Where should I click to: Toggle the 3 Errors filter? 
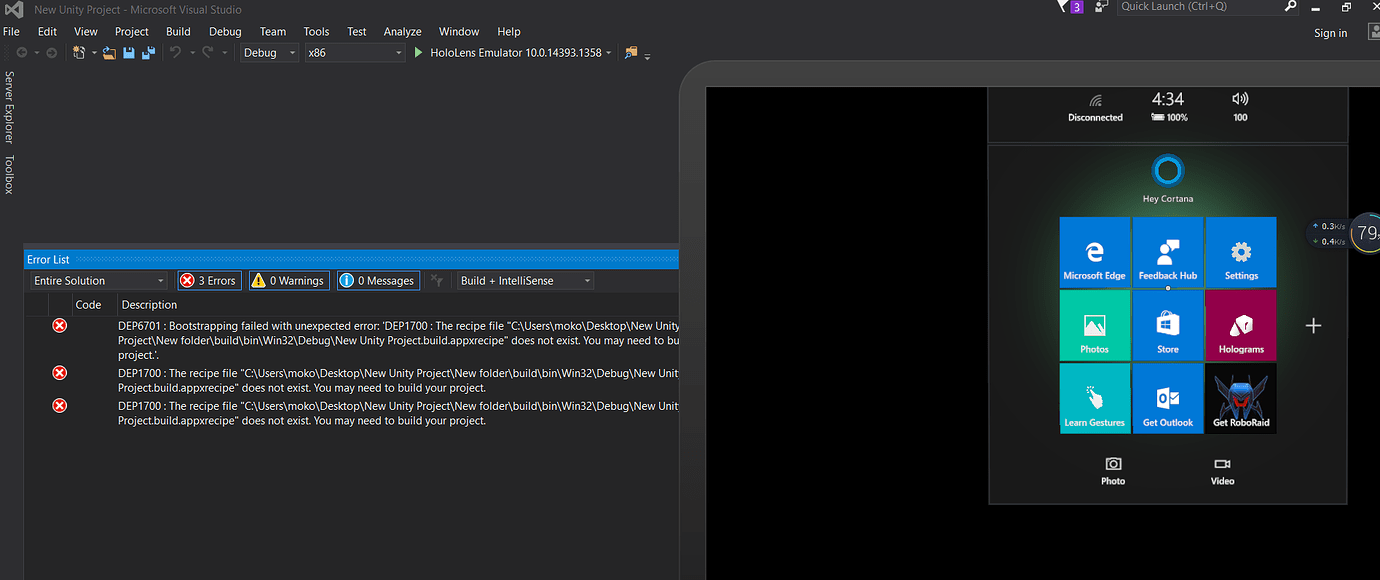pos(209,280)
